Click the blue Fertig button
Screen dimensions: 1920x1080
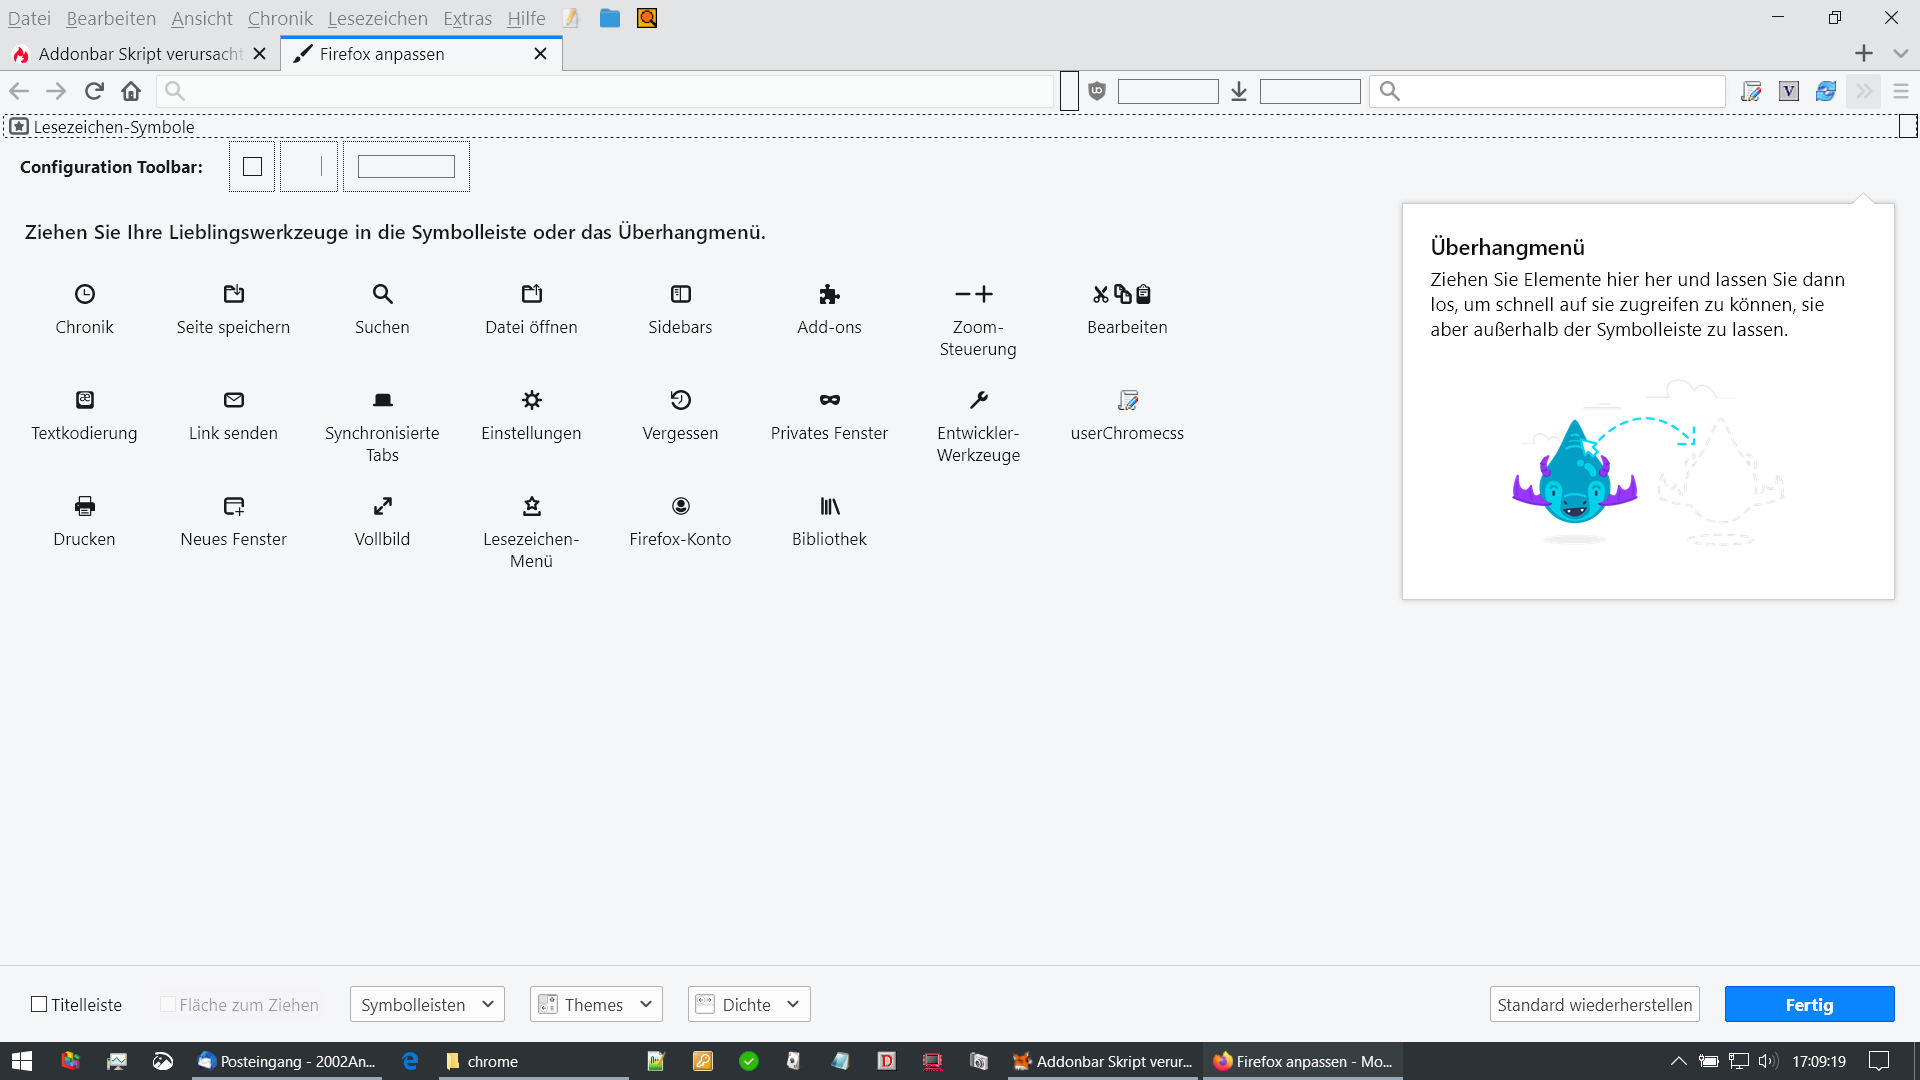pyautogui.click(x=1808, y=1004)
